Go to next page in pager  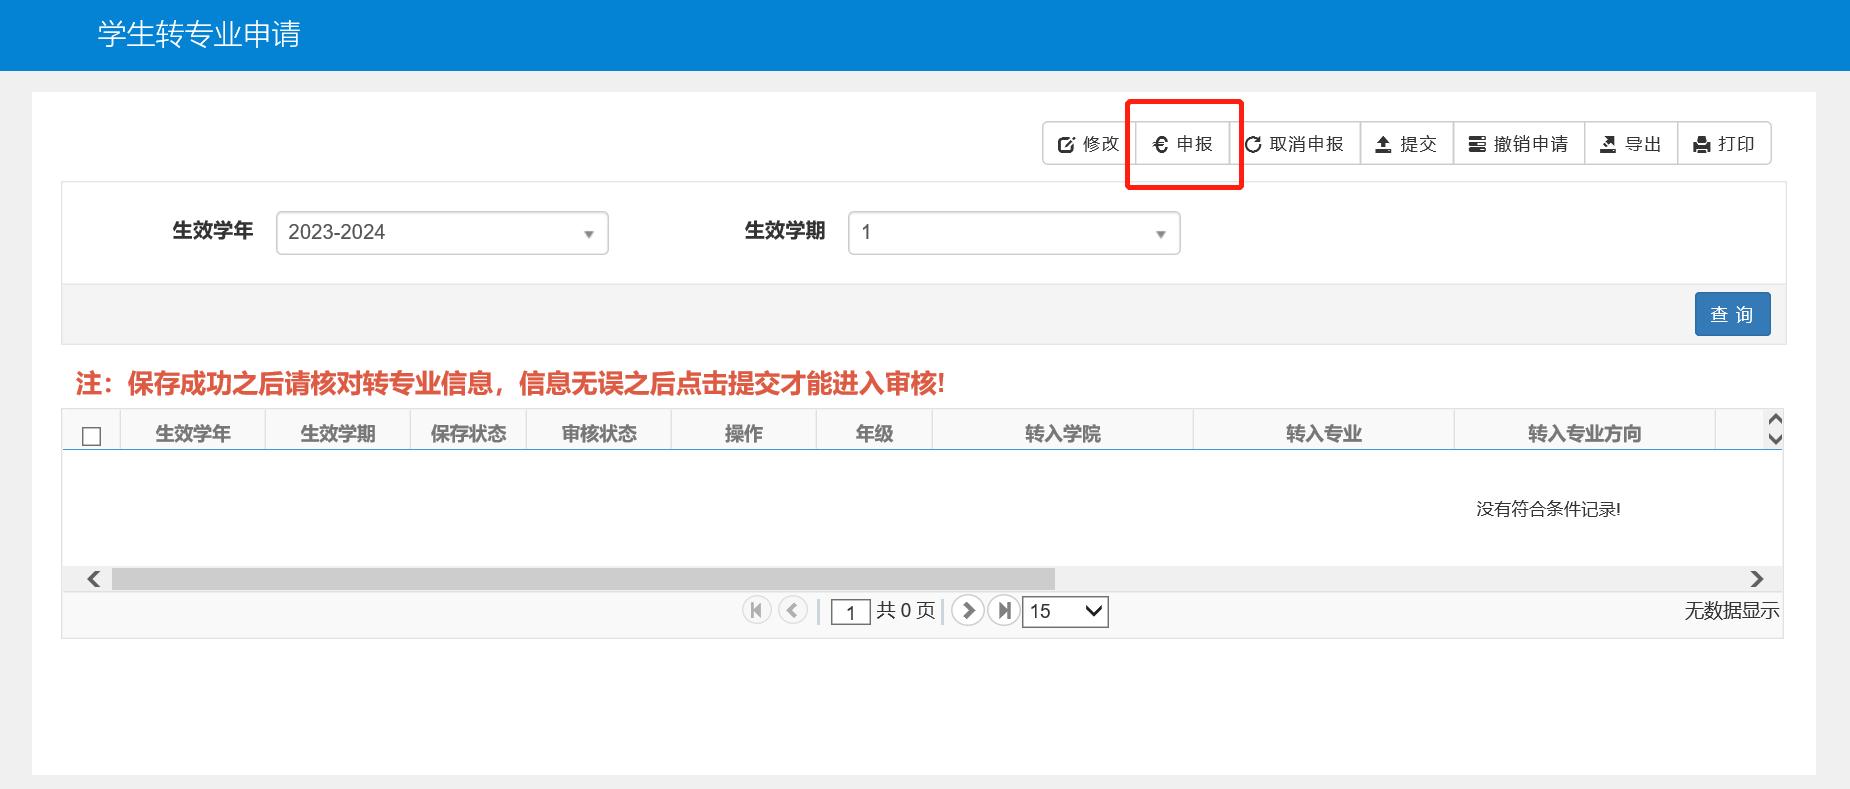coord(967,610)
